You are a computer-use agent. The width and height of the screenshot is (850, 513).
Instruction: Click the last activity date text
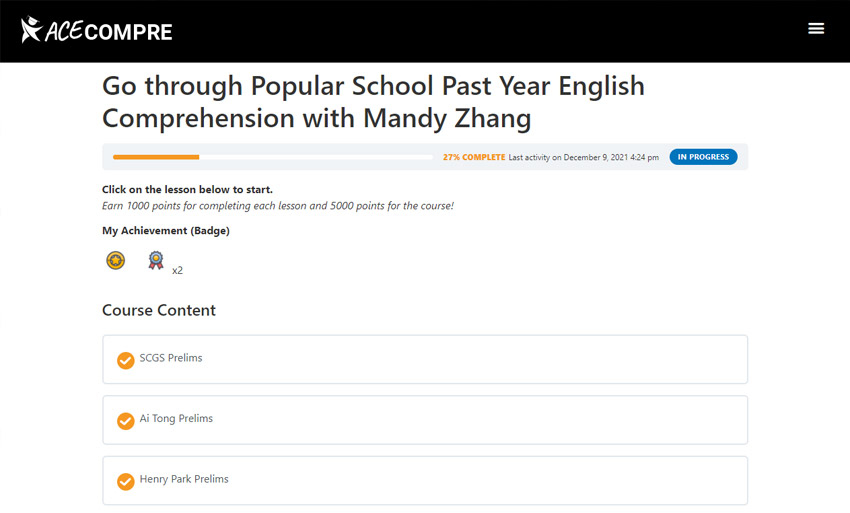[x=584, y=157]
